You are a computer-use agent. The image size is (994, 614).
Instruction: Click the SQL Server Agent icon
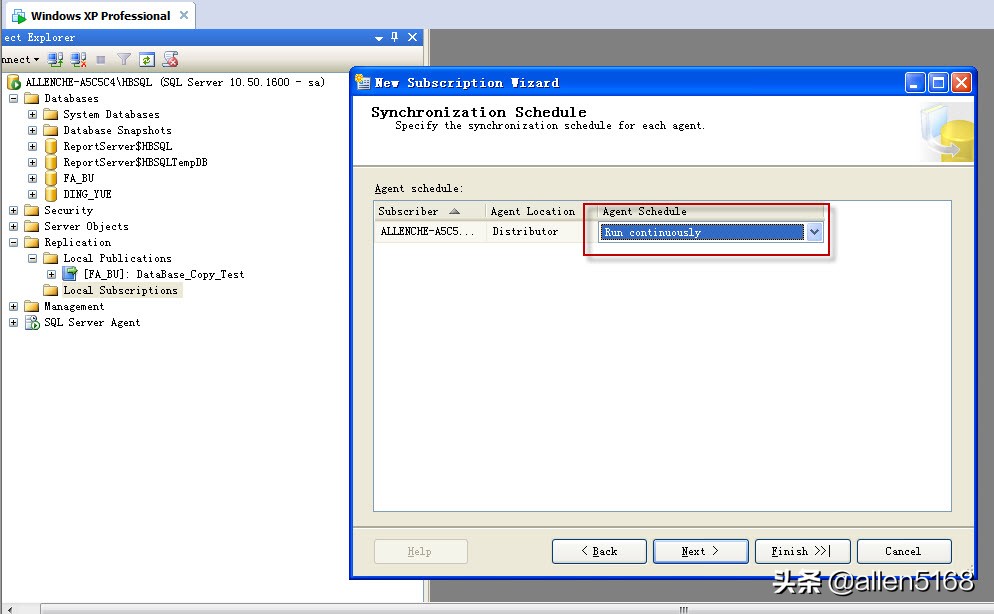pos(32,322)
